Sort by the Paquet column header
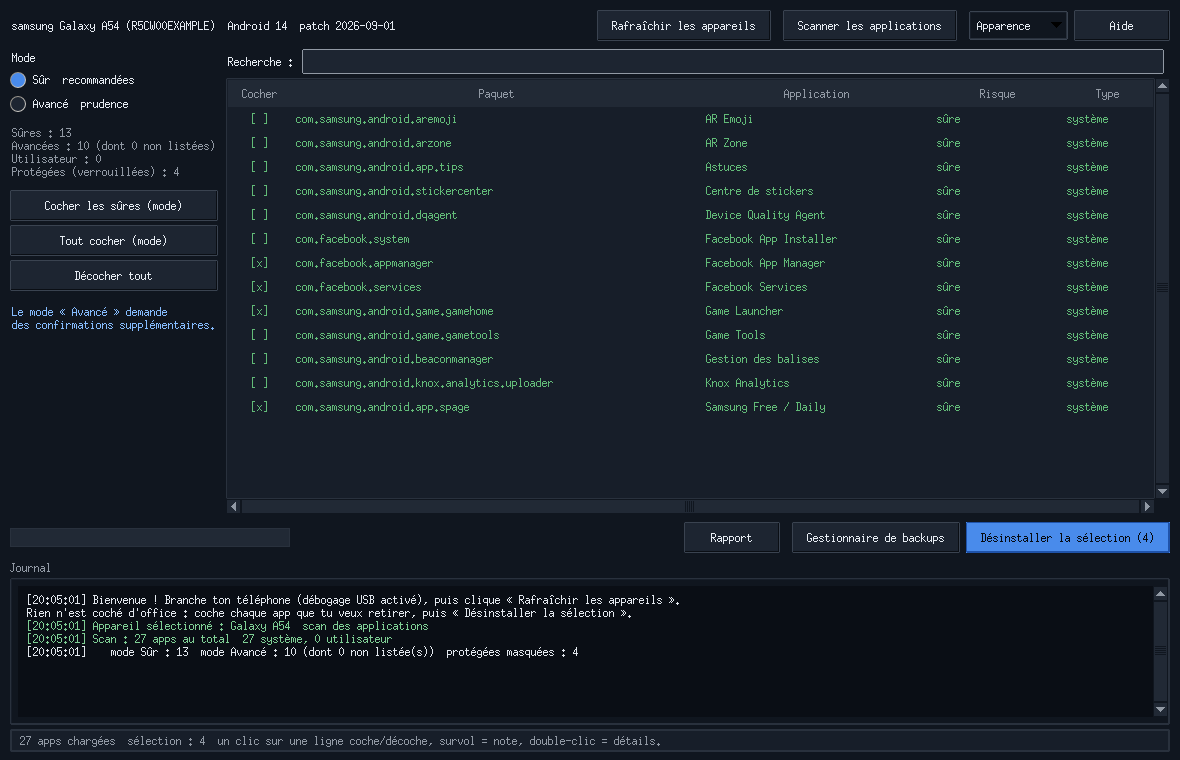 496,94
